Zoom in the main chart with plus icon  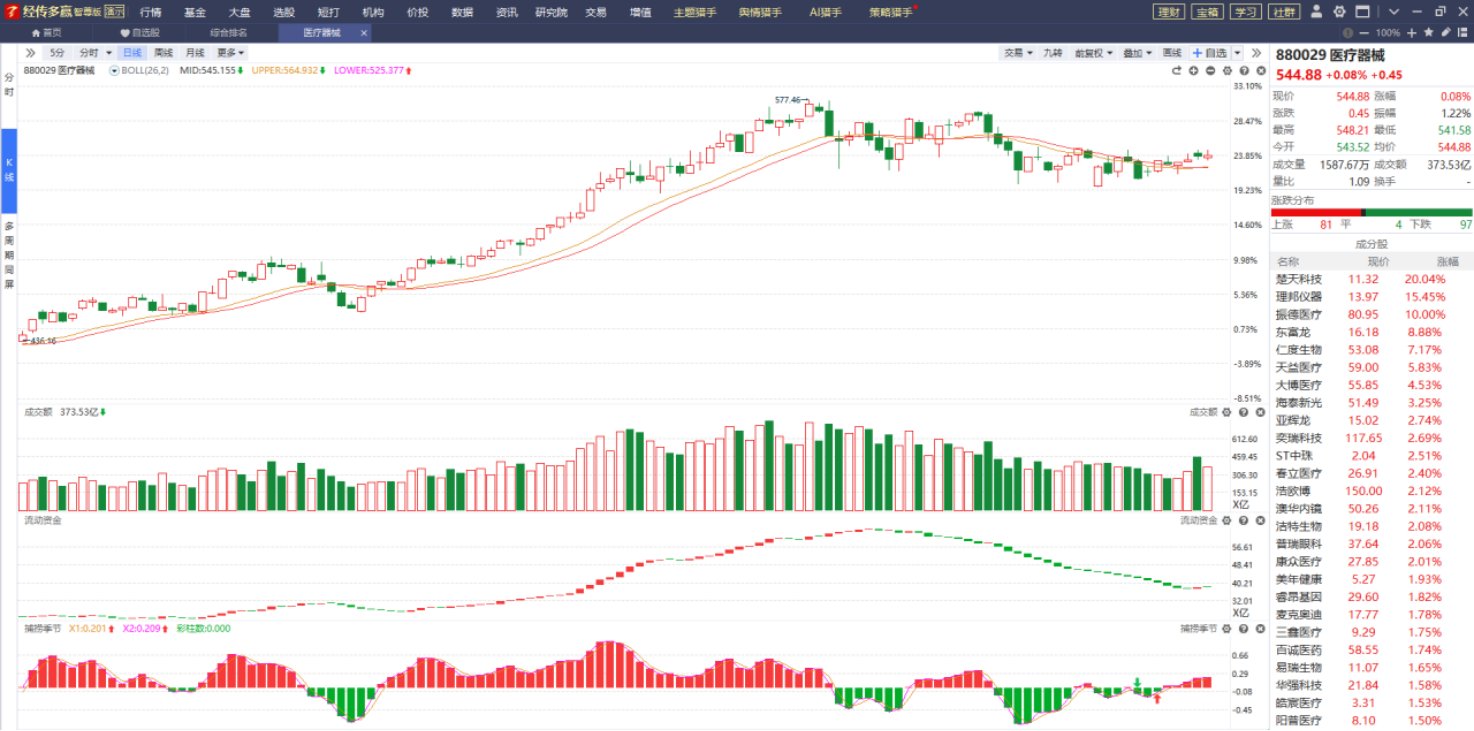(x=1194, y=71)
